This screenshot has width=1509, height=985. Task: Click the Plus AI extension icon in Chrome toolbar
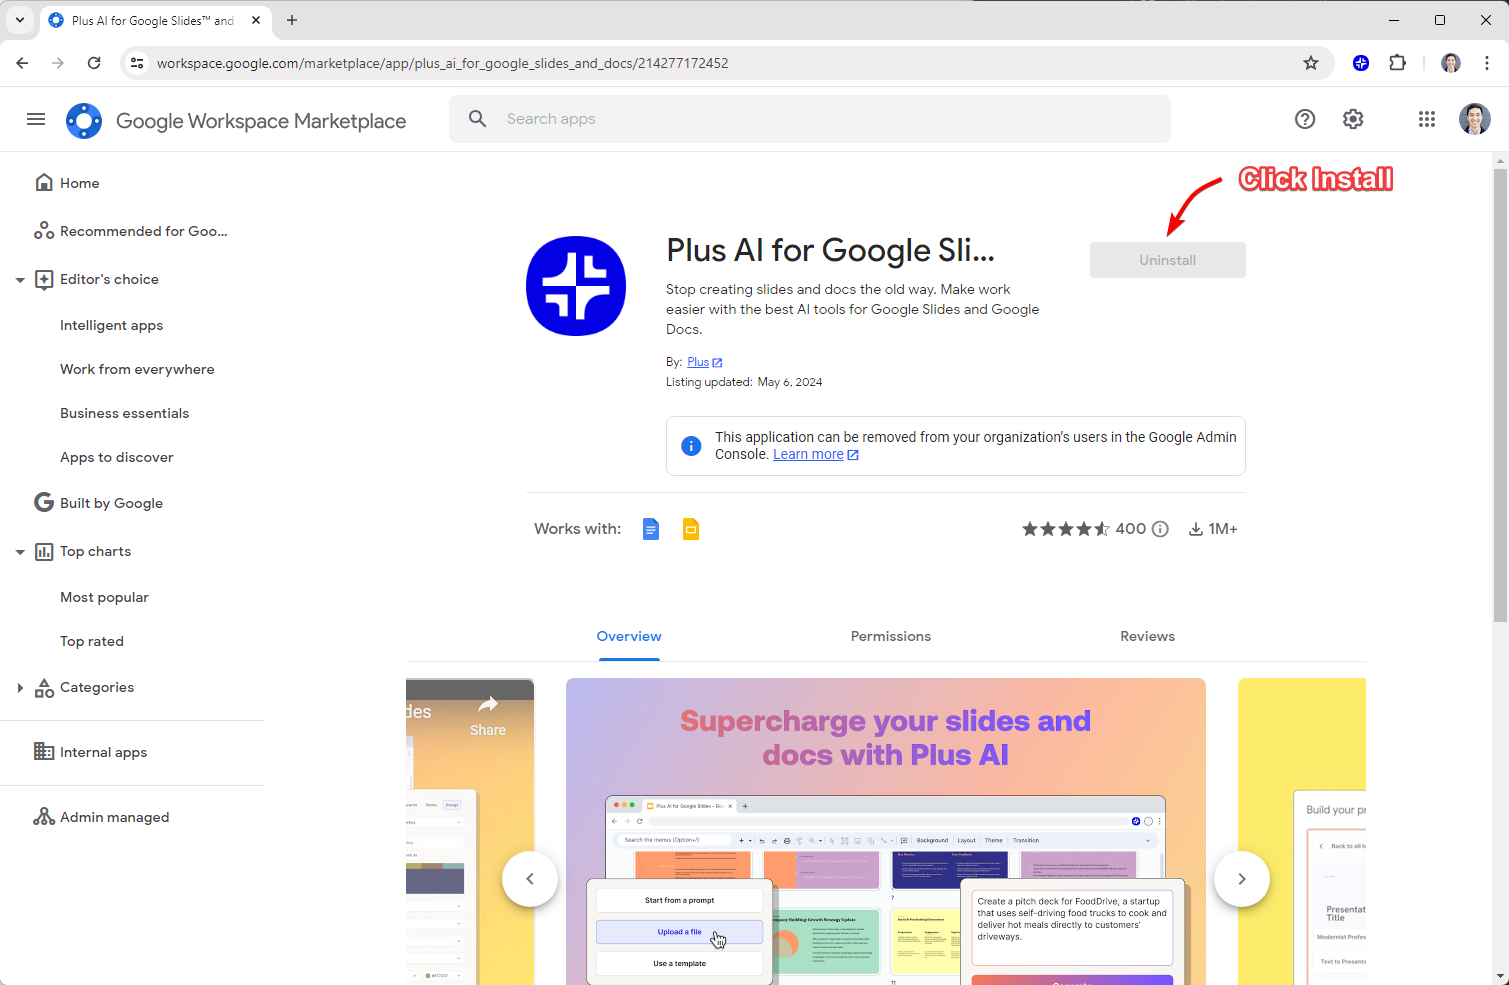[x=1361, y=63]
